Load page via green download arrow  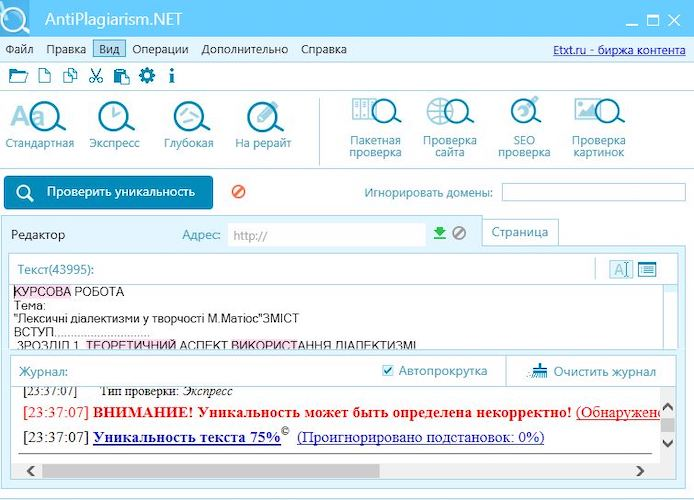coord(440,233)
